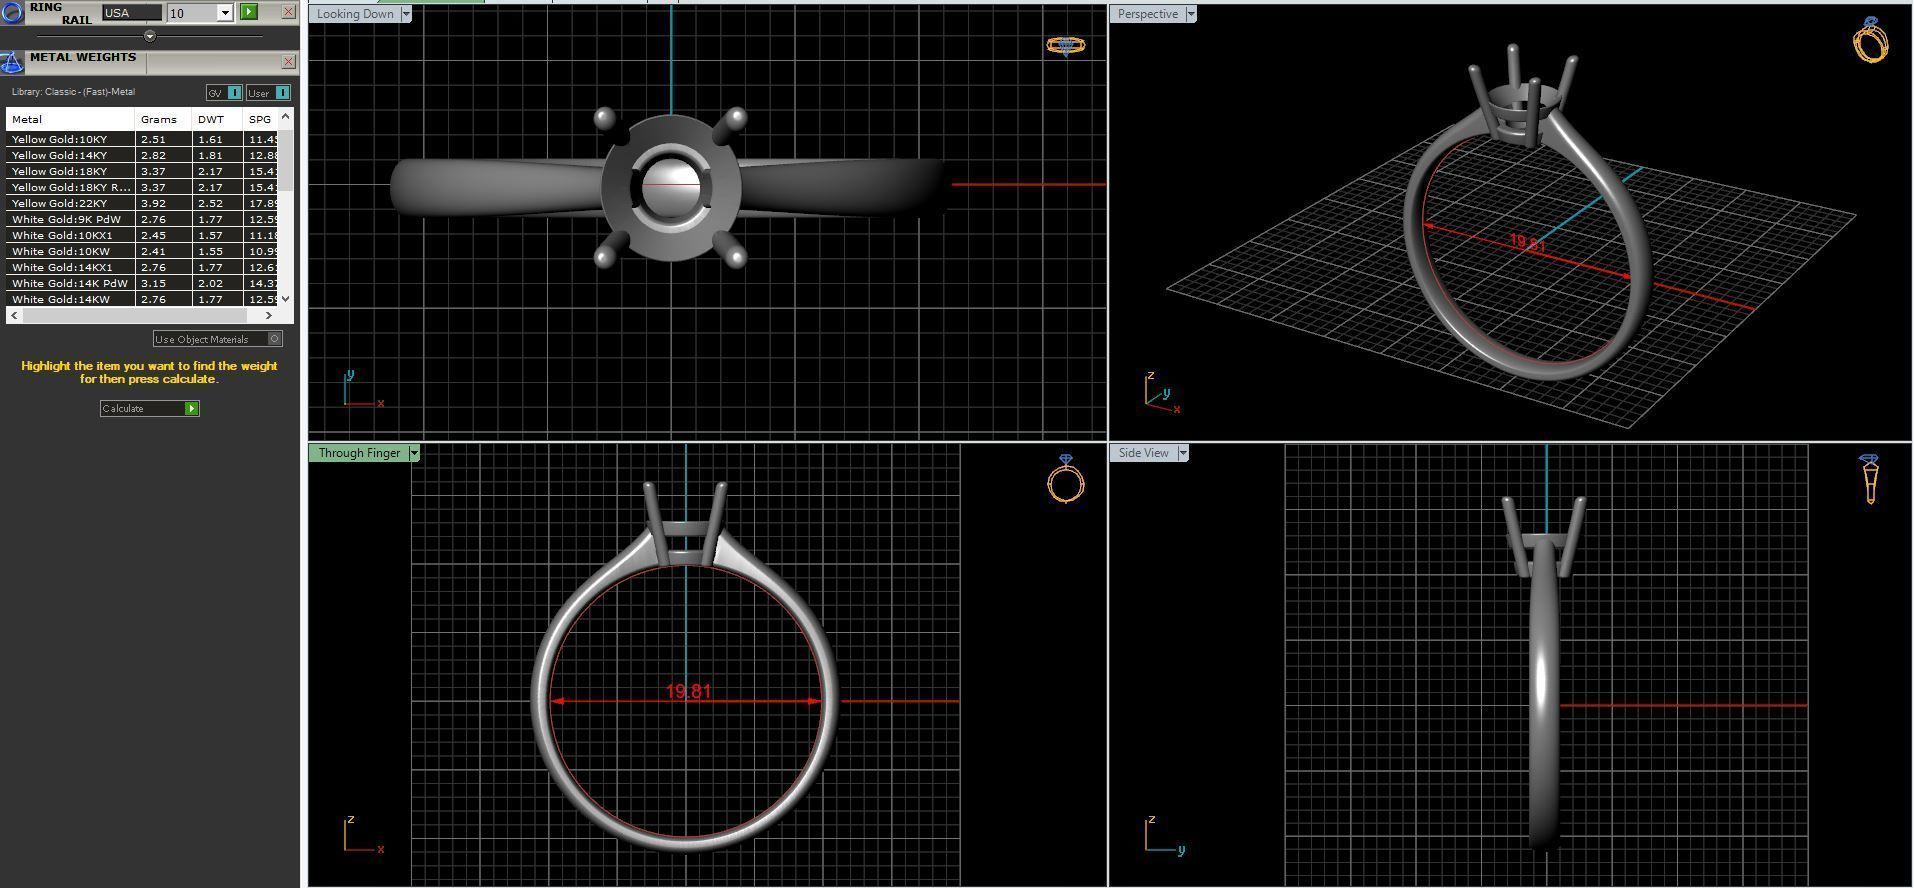Toggle the User library switch

[268, 93]
